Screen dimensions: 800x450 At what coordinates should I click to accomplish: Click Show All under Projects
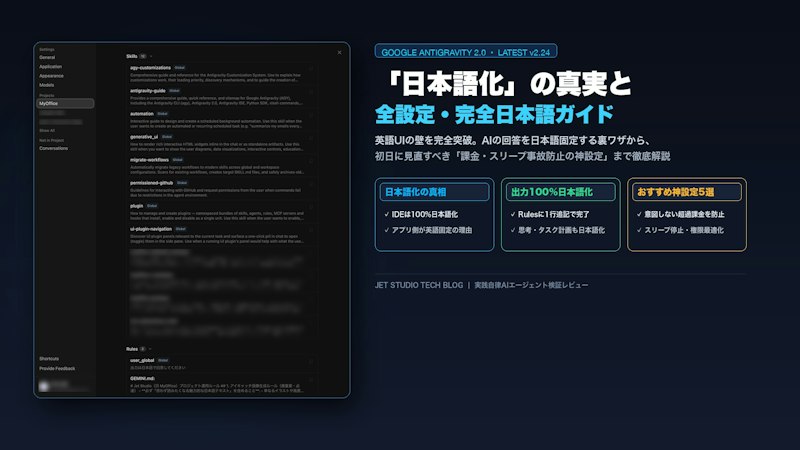[47, 131]
